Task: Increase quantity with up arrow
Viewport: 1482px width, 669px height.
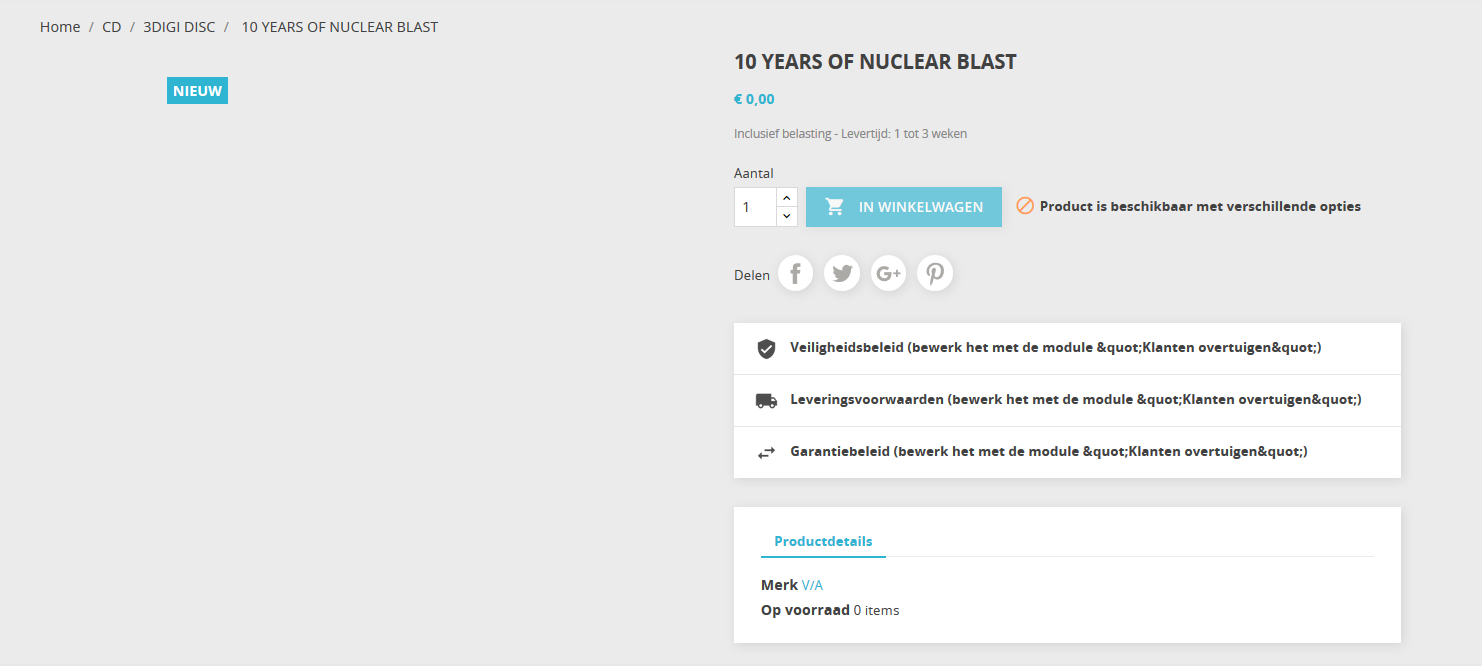Action: pos(786,197)
